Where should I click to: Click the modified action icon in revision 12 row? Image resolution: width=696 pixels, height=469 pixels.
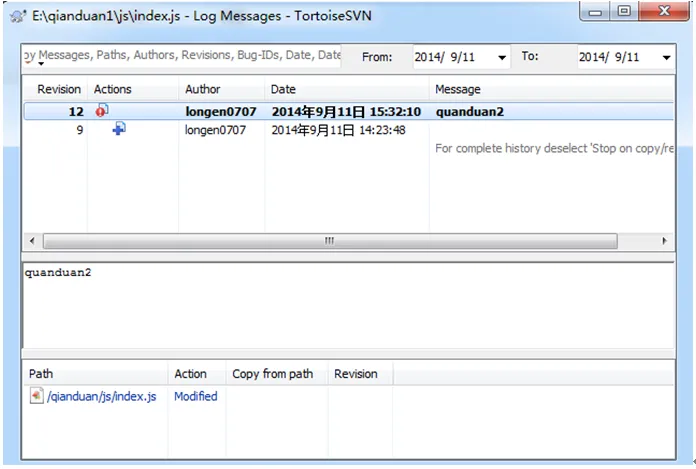tap(102, 110)
